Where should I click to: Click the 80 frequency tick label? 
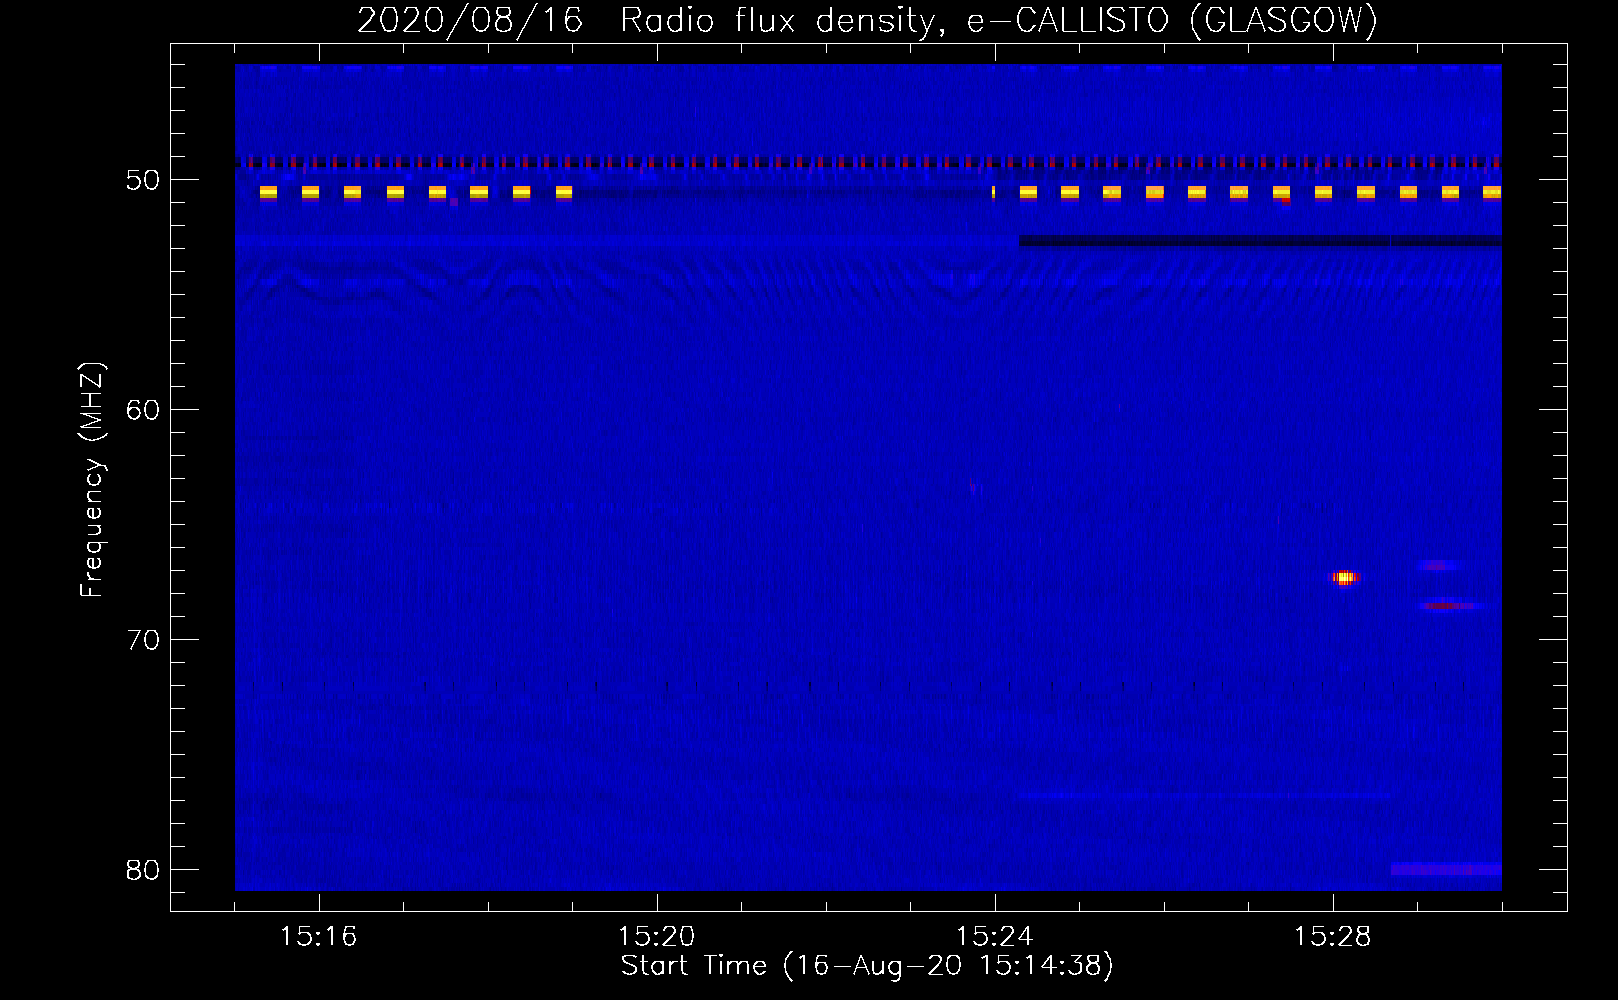point(143,870)
